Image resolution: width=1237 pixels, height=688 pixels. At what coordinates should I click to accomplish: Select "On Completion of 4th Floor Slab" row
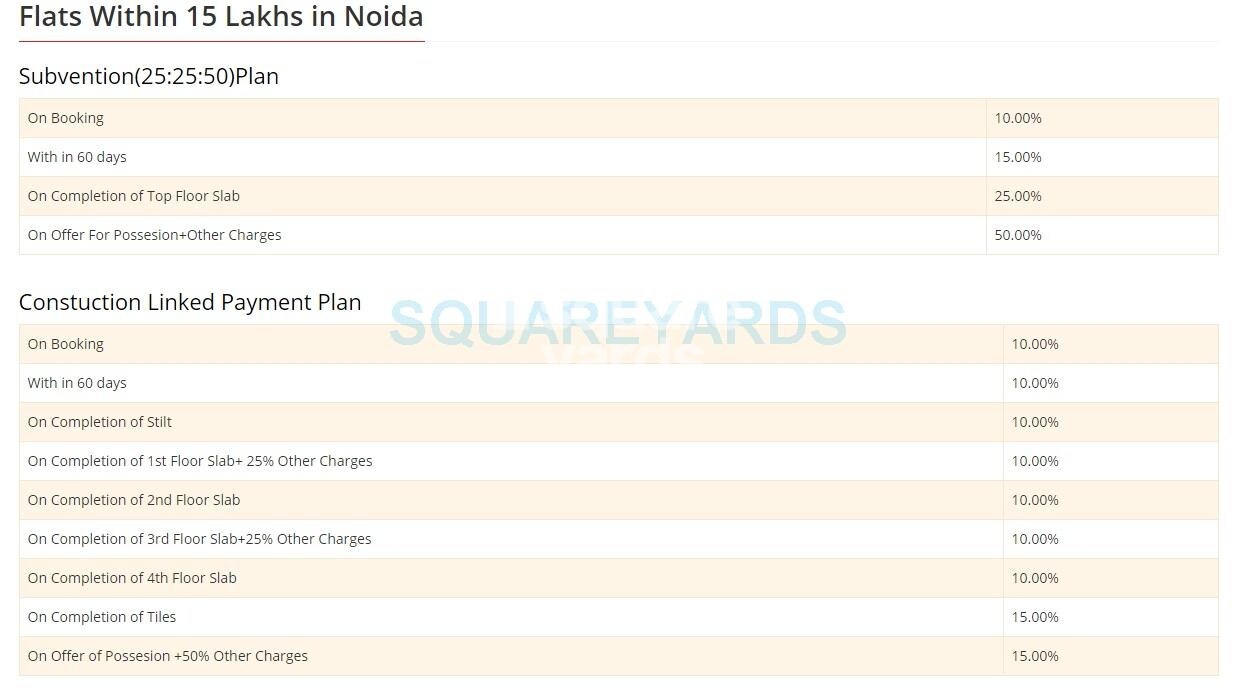(133, 578)
